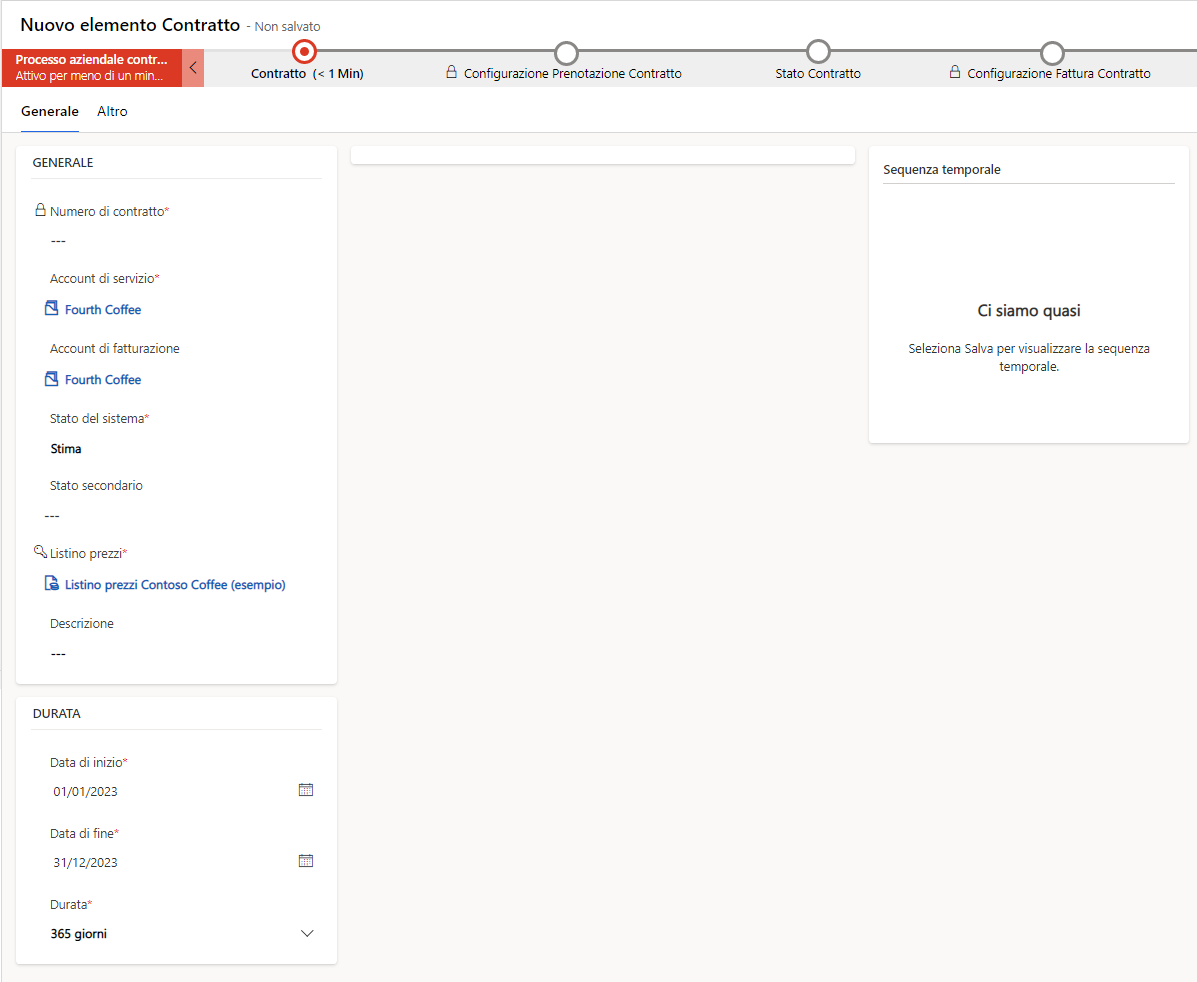Click the Stato Contratto stage label
This screenshot has width=1197, height=982.
[818, 74]
